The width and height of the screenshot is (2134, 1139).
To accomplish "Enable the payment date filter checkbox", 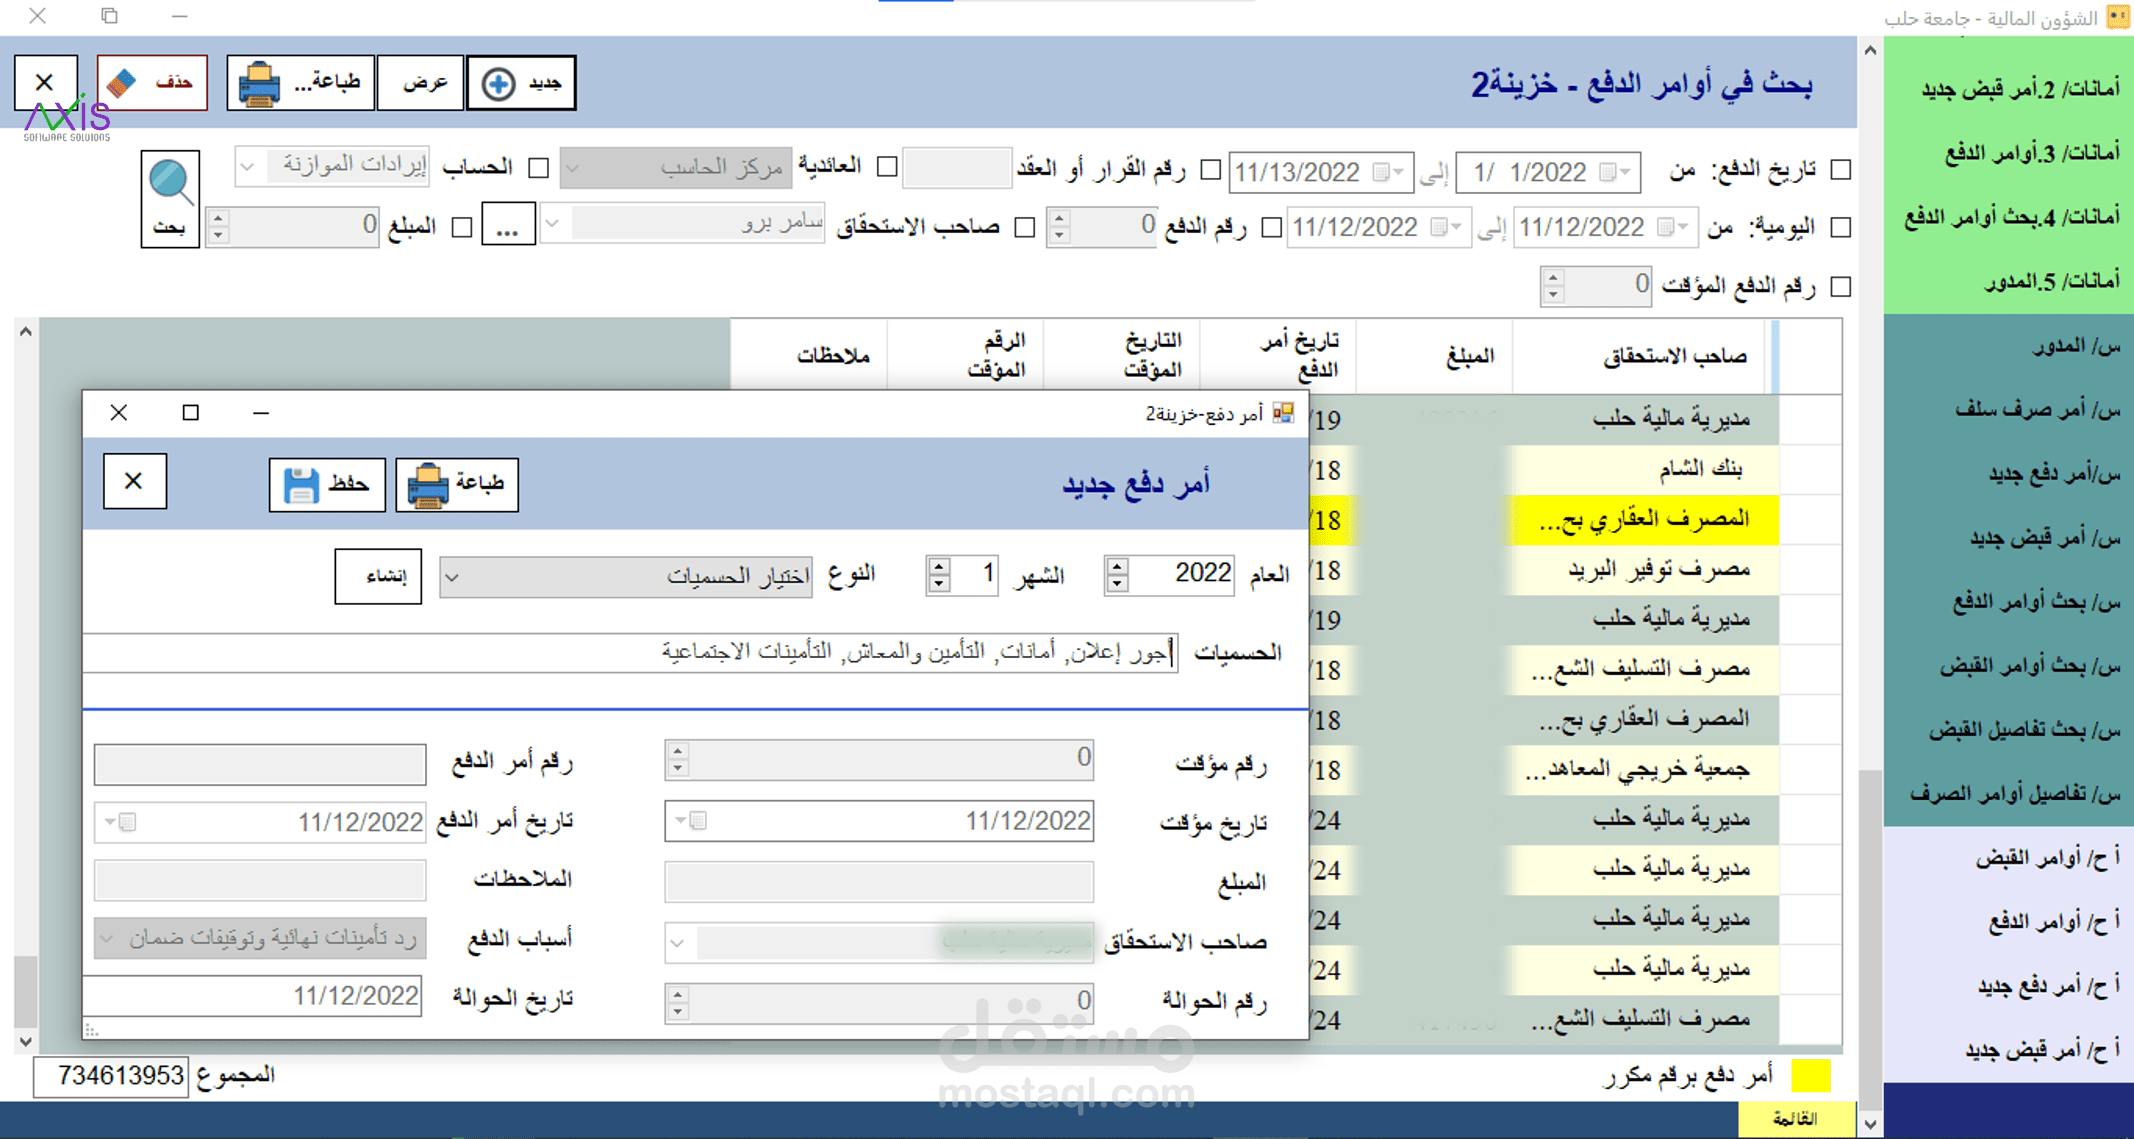I will pyautogui.click(x=1841, y=171).
